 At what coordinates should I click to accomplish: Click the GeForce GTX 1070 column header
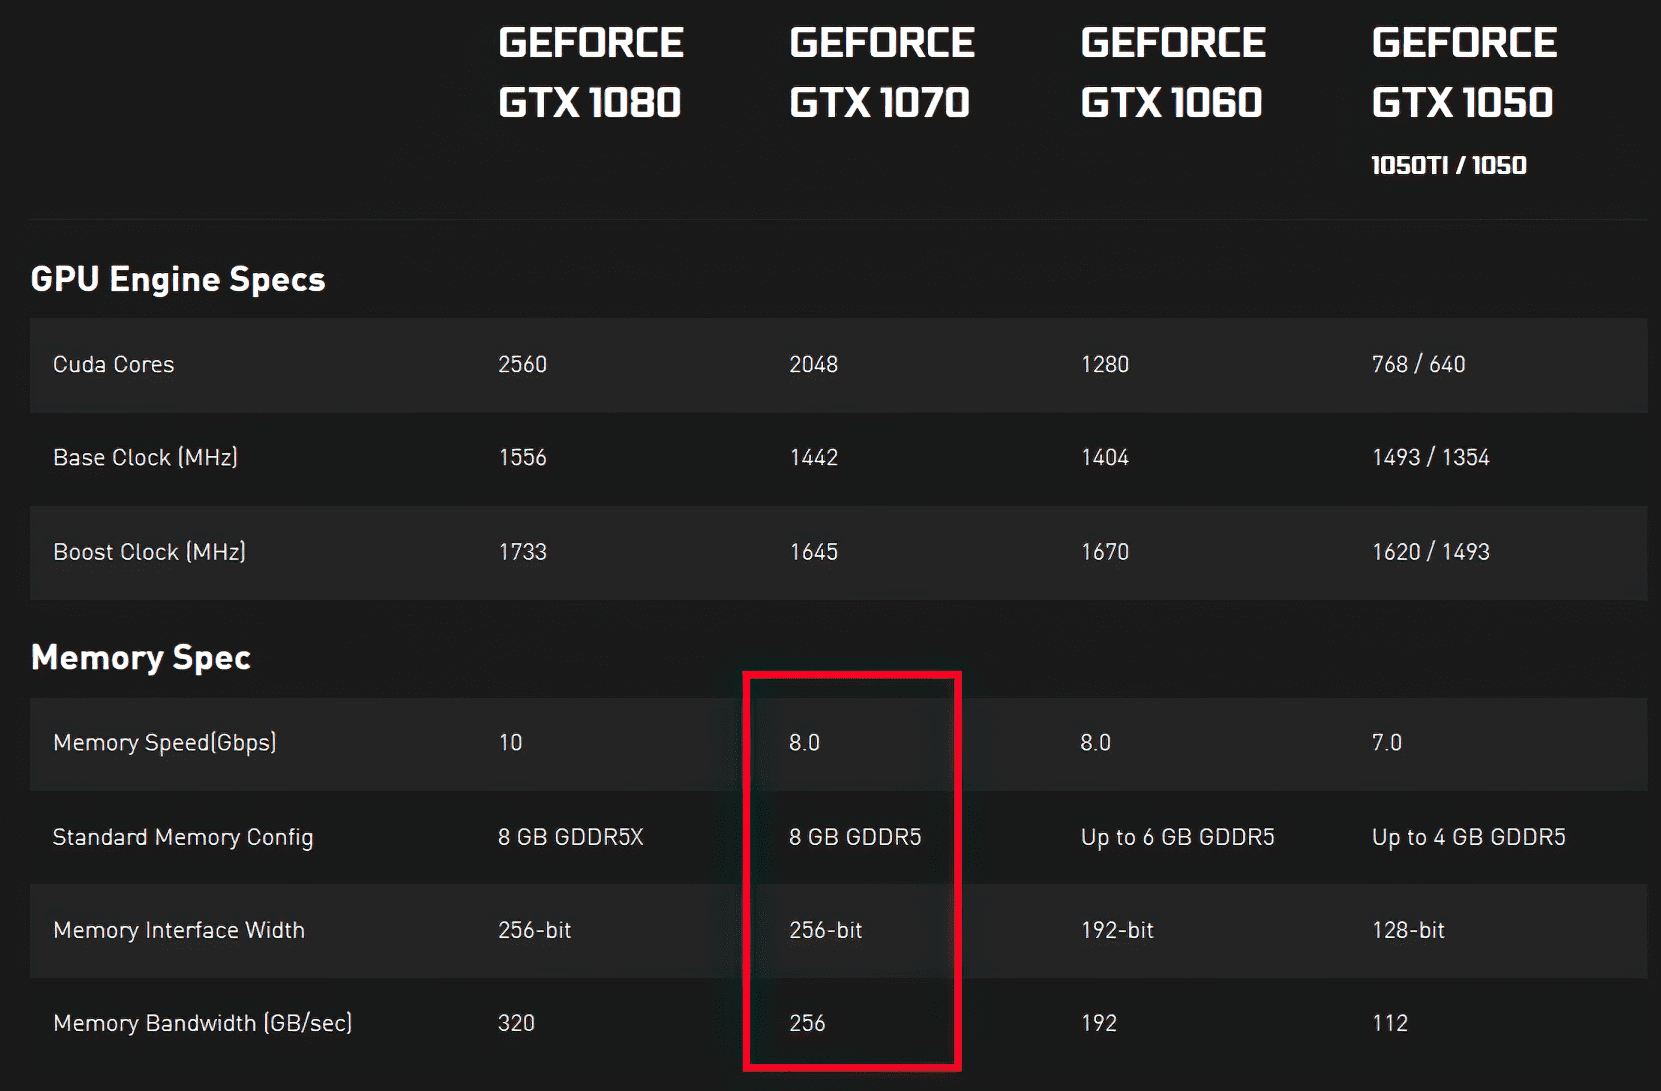[882, 73]
